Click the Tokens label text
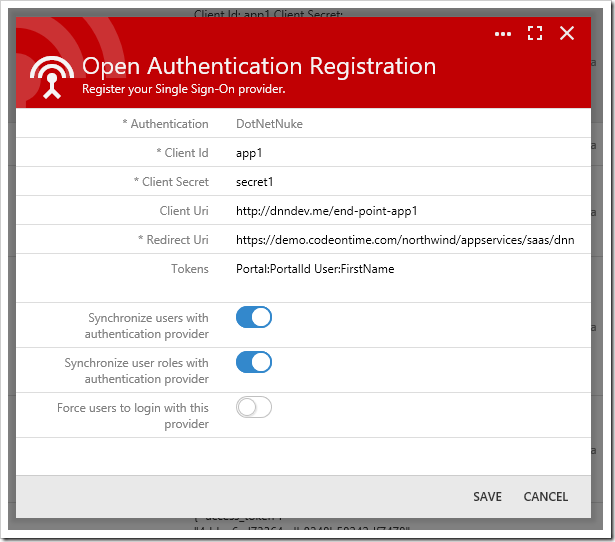The width and height of the screenshot is (615, 542). pos(190,269)
